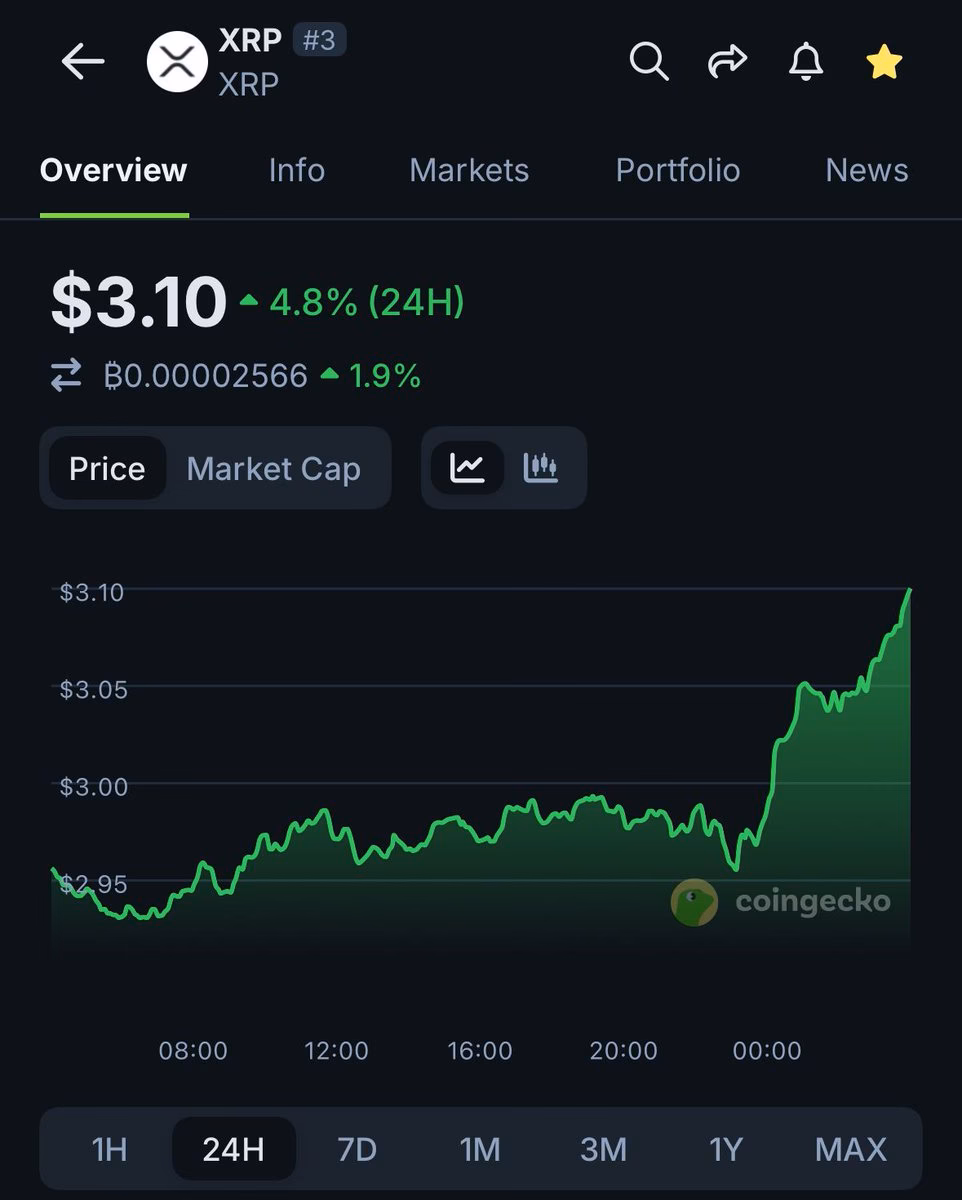Screen dimensions: 962x1200
Task: Select the 1H range on the timeframe bar
Action: (x=110, y=1149)
